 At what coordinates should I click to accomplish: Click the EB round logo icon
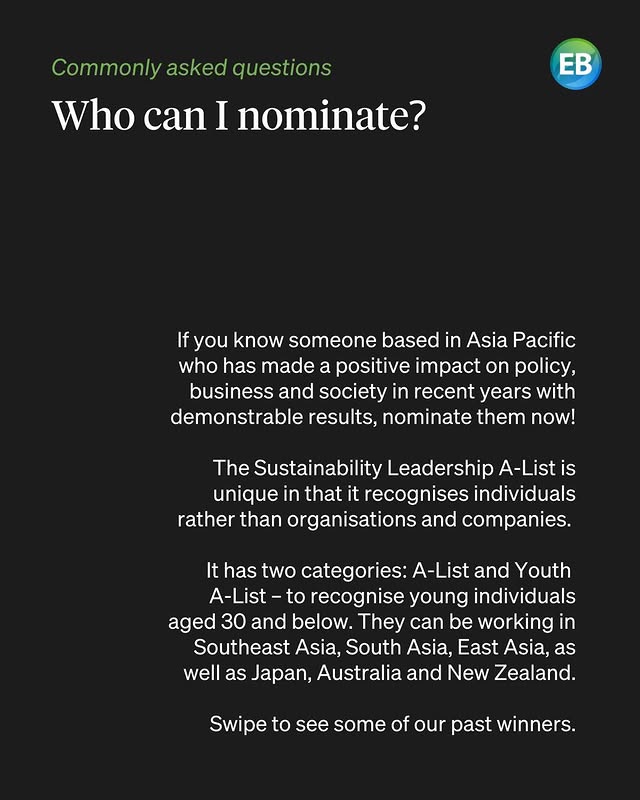(575, 64)
